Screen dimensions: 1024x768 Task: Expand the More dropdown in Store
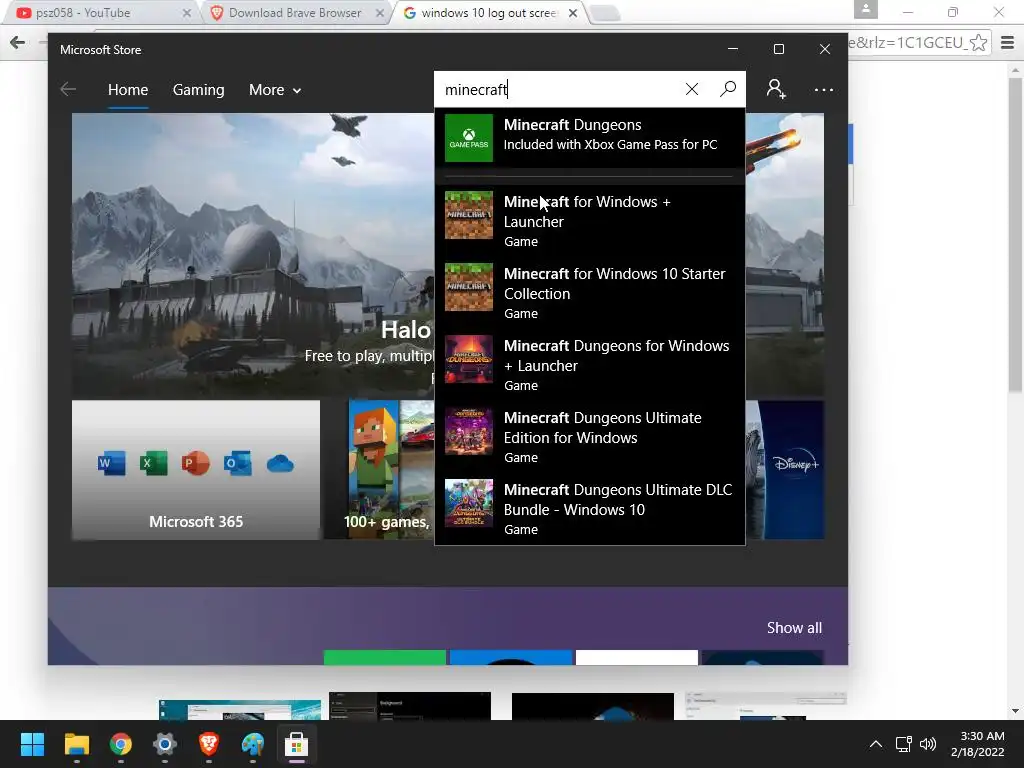pyautogui.click(x=274, y=90)
